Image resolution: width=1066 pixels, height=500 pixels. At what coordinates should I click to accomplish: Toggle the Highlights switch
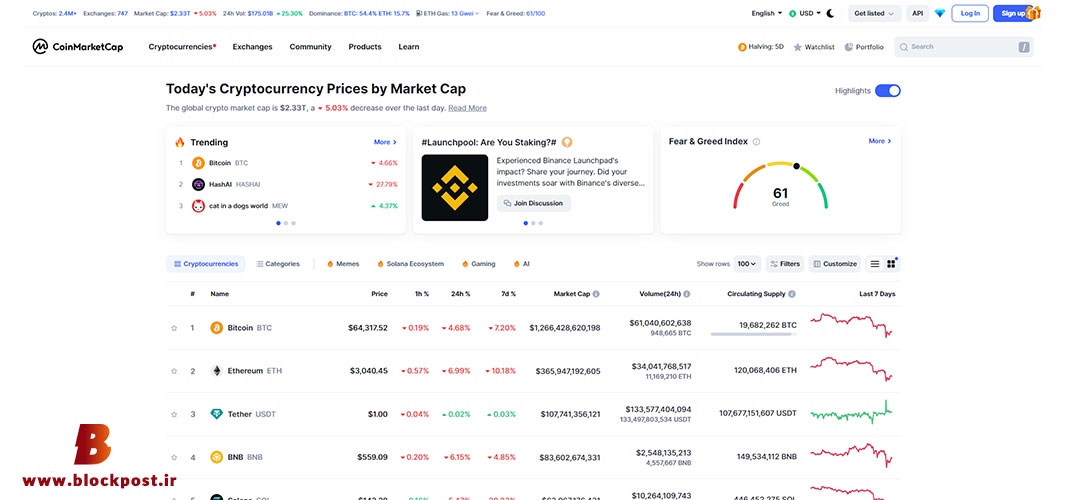(888, 90)
